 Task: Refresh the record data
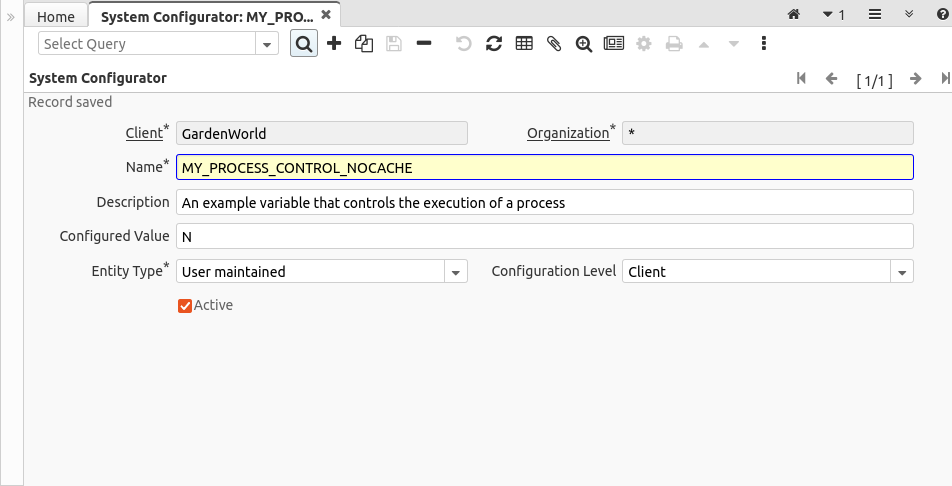pyautogui.click(x=494, y=43)
